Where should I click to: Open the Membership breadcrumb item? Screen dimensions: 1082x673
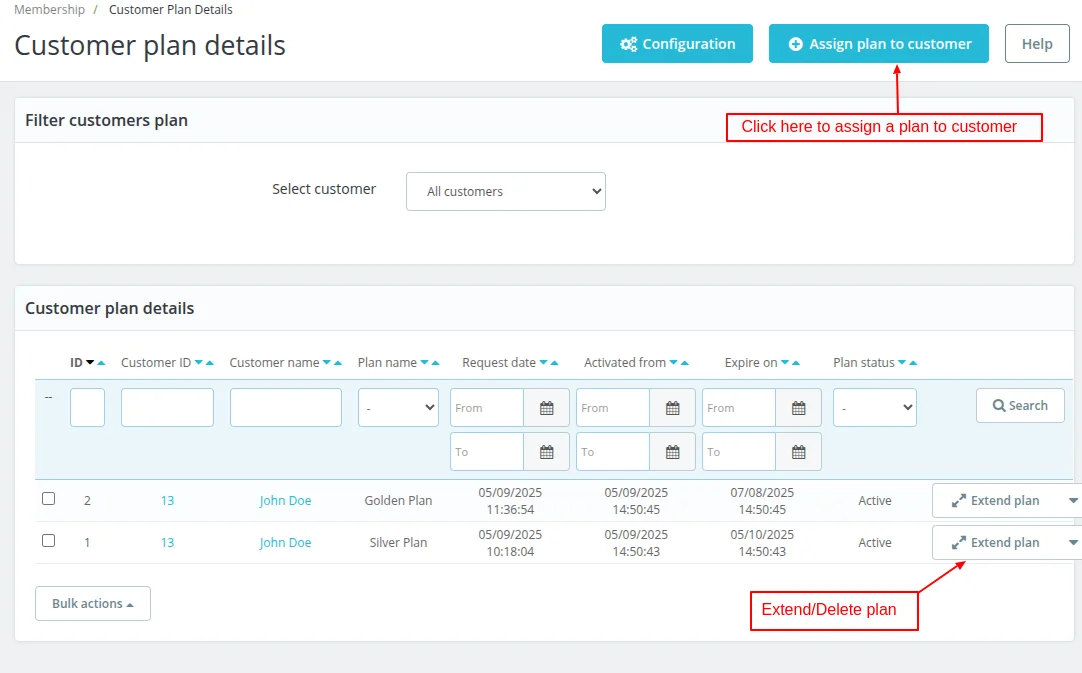(49, 9)
